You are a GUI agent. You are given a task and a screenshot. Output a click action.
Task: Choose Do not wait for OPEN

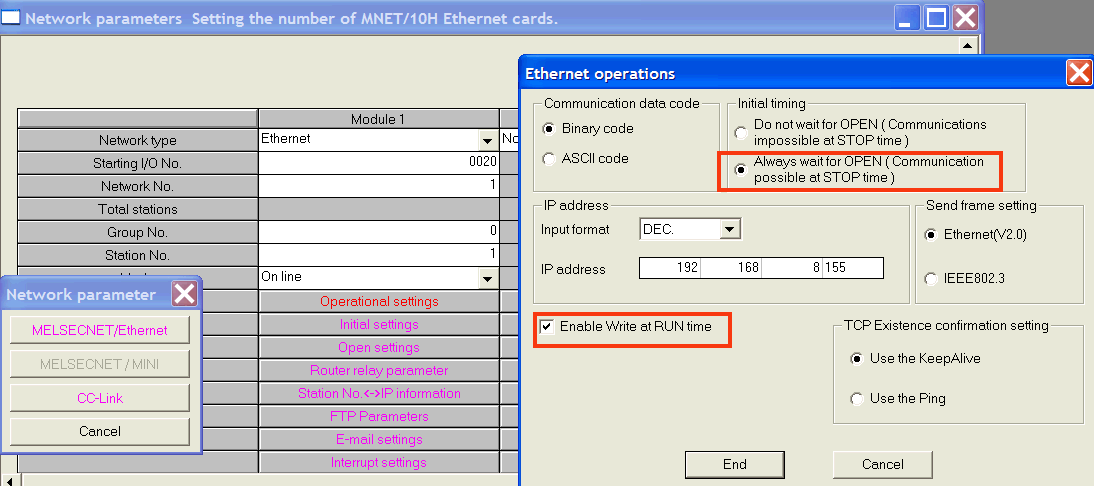741,132
